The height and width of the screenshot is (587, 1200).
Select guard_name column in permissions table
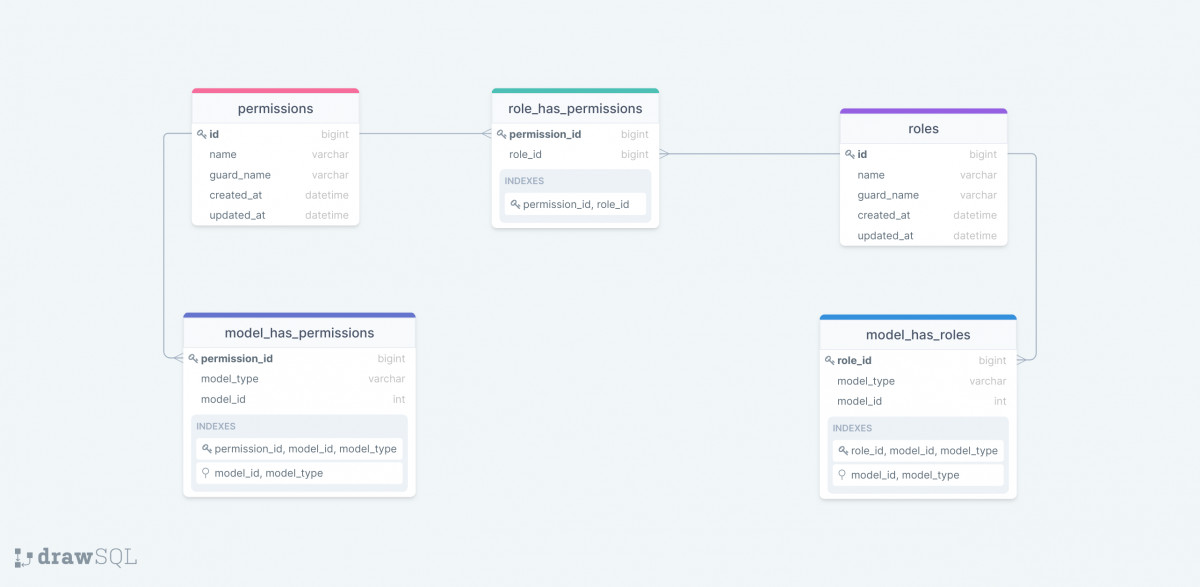click(240, 175)
